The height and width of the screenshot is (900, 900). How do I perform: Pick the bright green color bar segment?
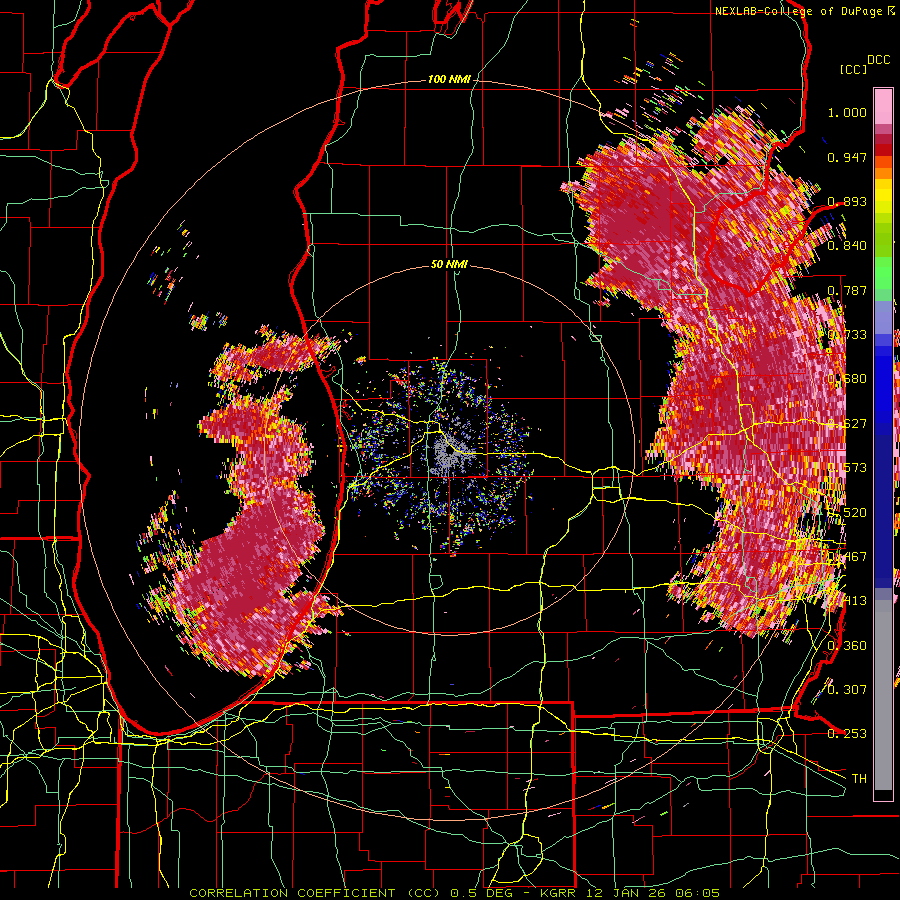[883, 273]
